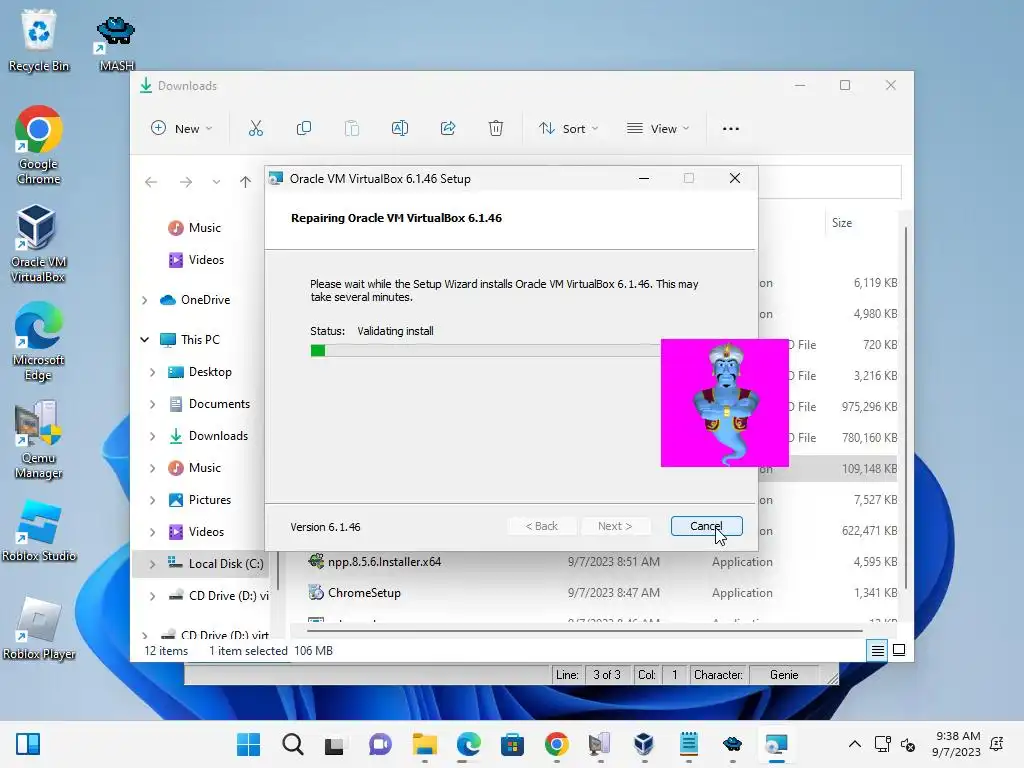Image resolution: width=1024 pixels, height=768 pixels.
Task: Click the Share icon in Downloads toolbar
Action: pyautogui.click(x=448, y=129)
